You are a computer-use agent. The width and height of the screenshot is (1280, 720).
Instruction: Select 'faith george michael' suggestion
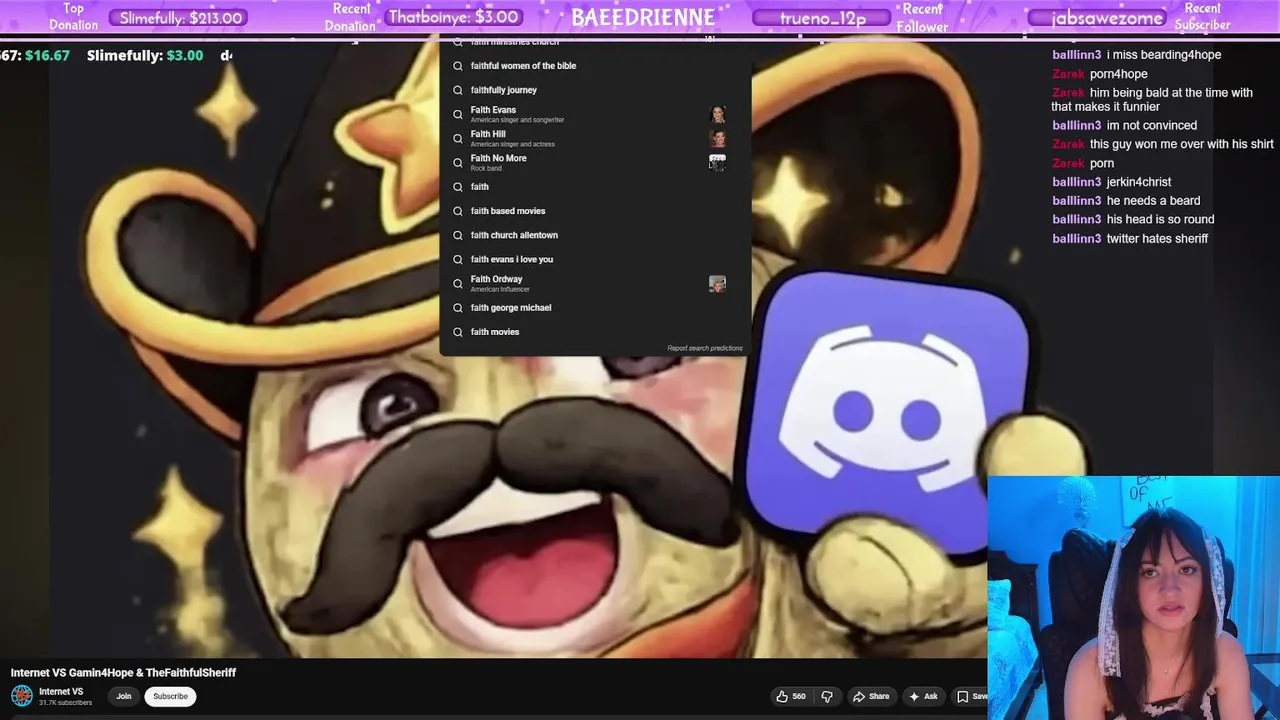595,308
